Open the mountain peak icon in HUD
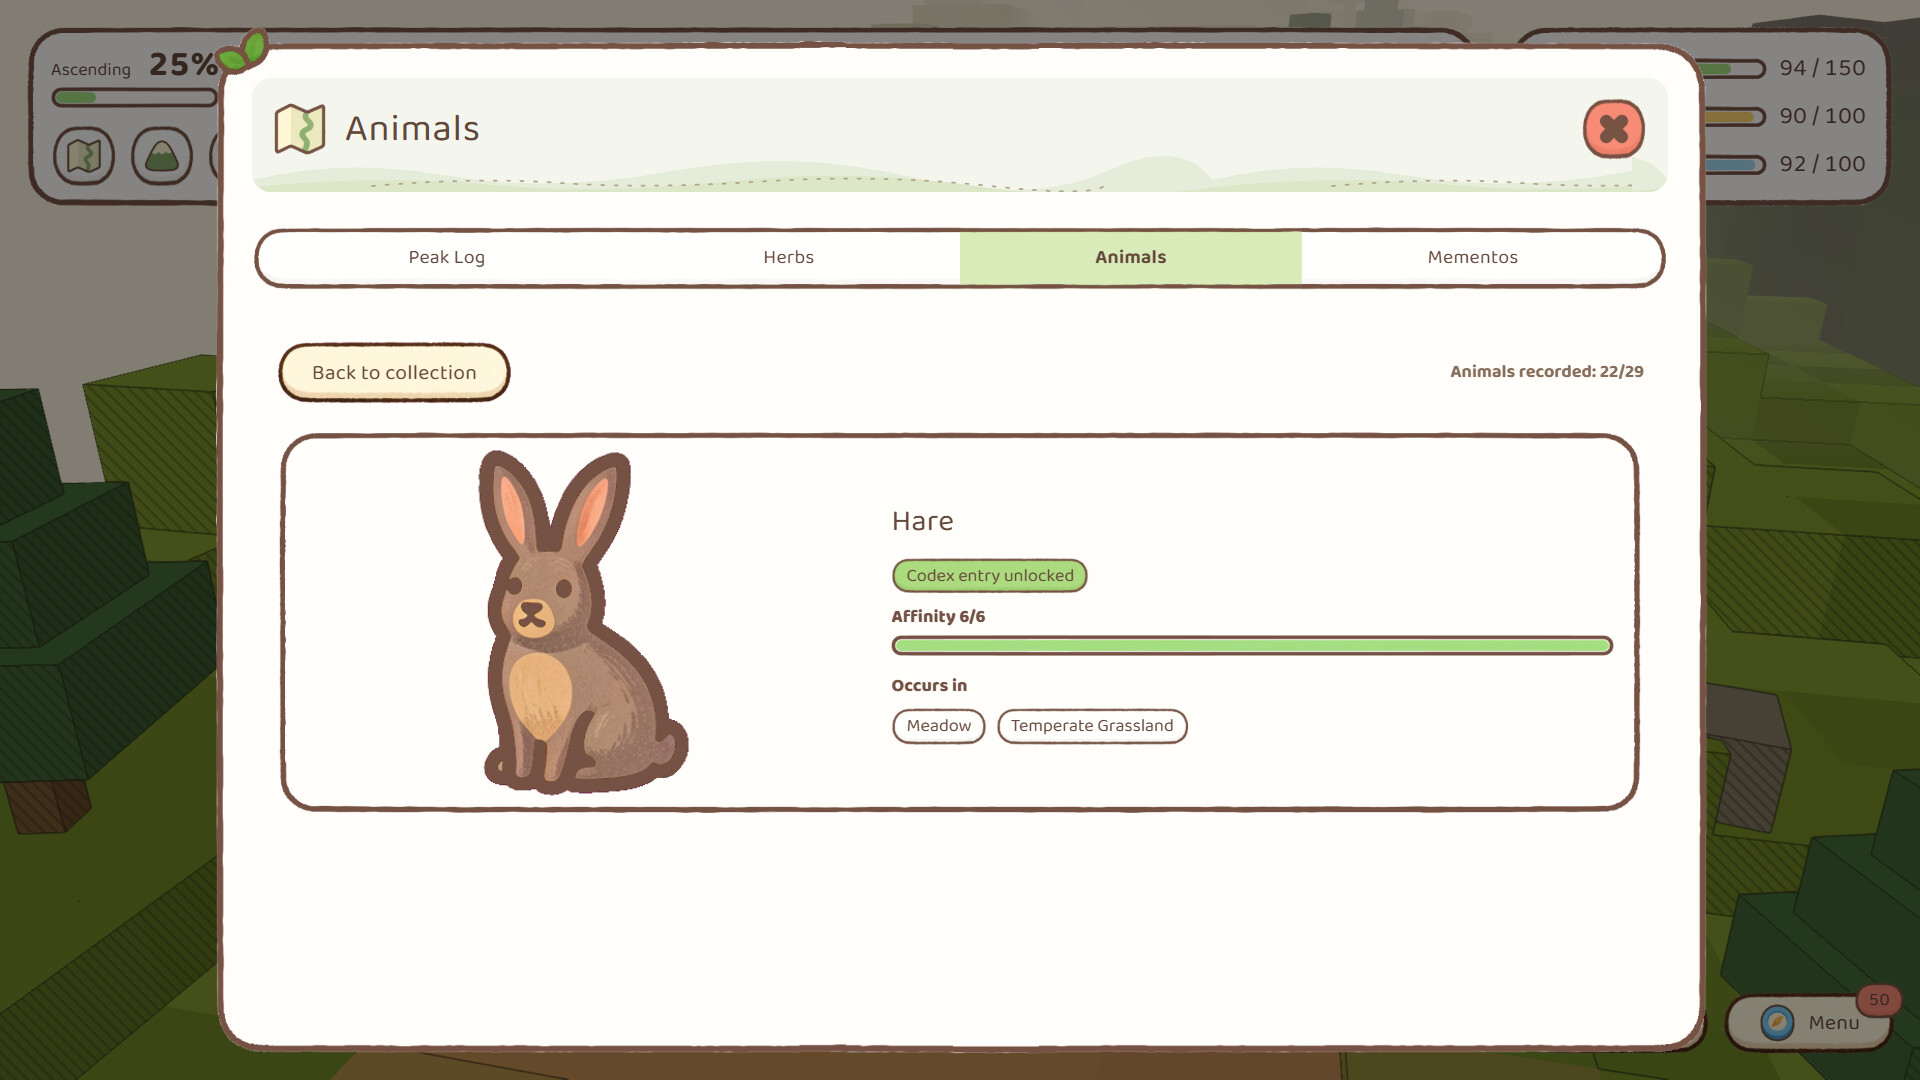This screenshot has height=1080, width=1920. (x=162, y=156)
